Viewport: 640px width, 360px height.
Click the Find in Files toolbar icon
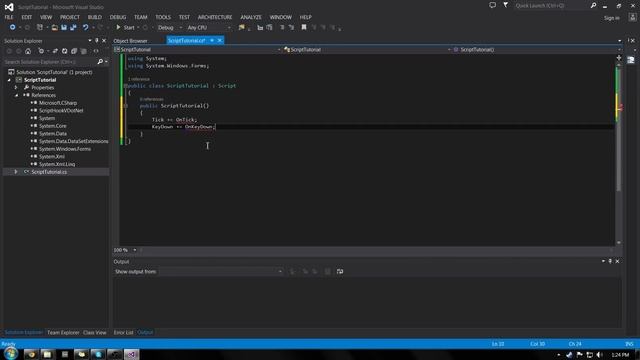coord(242,27)
